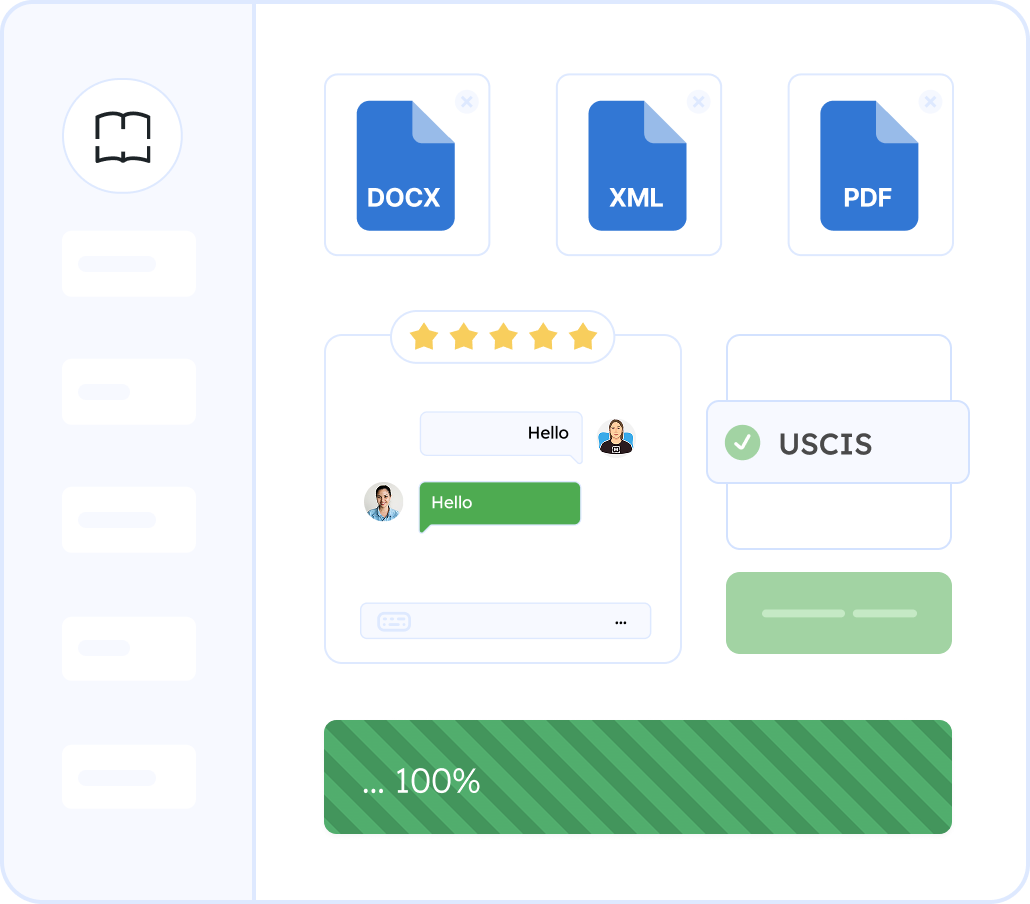
Task: Click the open book logo icon
Action: coord(122,136)
